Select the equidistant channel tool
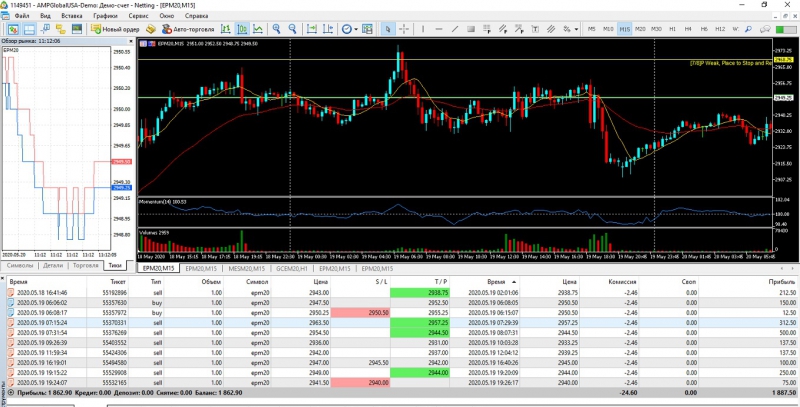The width and height of the screenshot is (800, 407). (x=551, y=29)
